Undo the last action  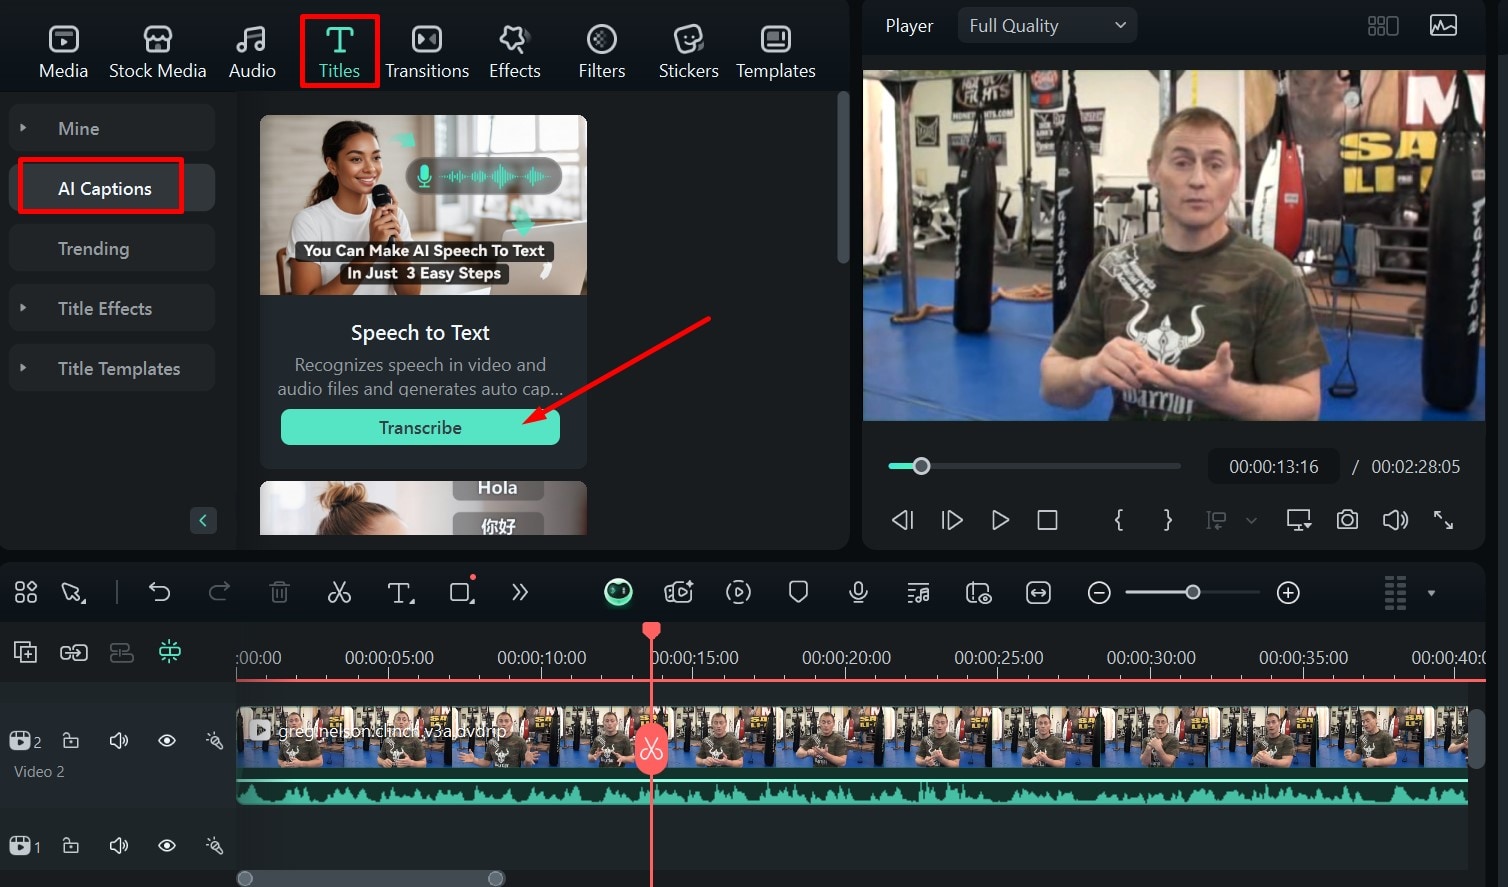[159, 592]
